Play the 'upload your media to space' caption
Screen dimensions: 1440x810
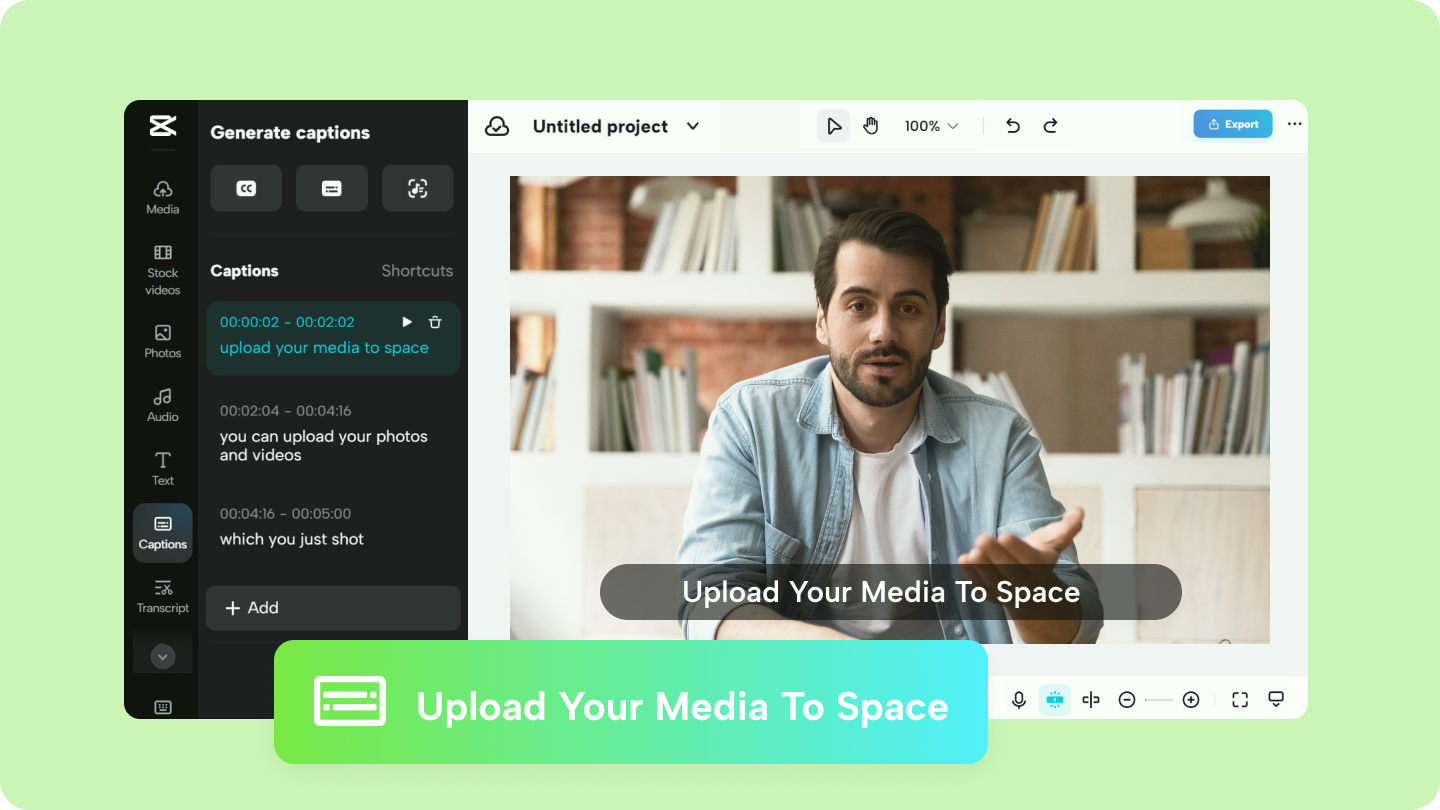[407, 322]
